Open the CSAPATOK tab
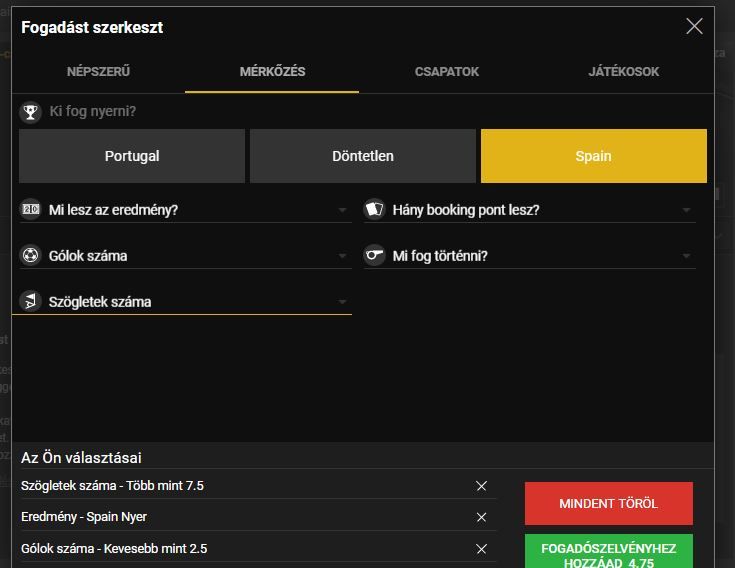This screenshot has height=568, width=735. tap(447, 72)
